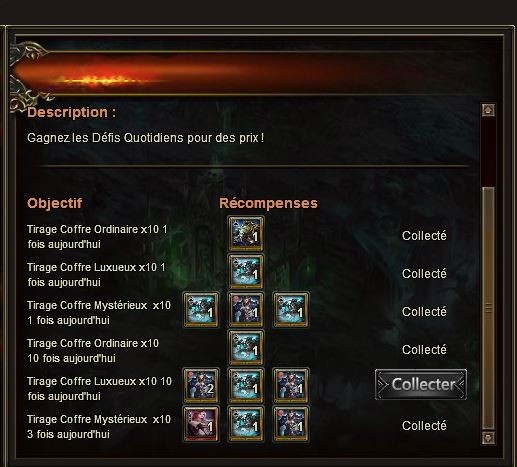517x467 pixels.
Task: Click the right reward in Mystérieux 3 fois row
Action: click(x=291, y=423)
